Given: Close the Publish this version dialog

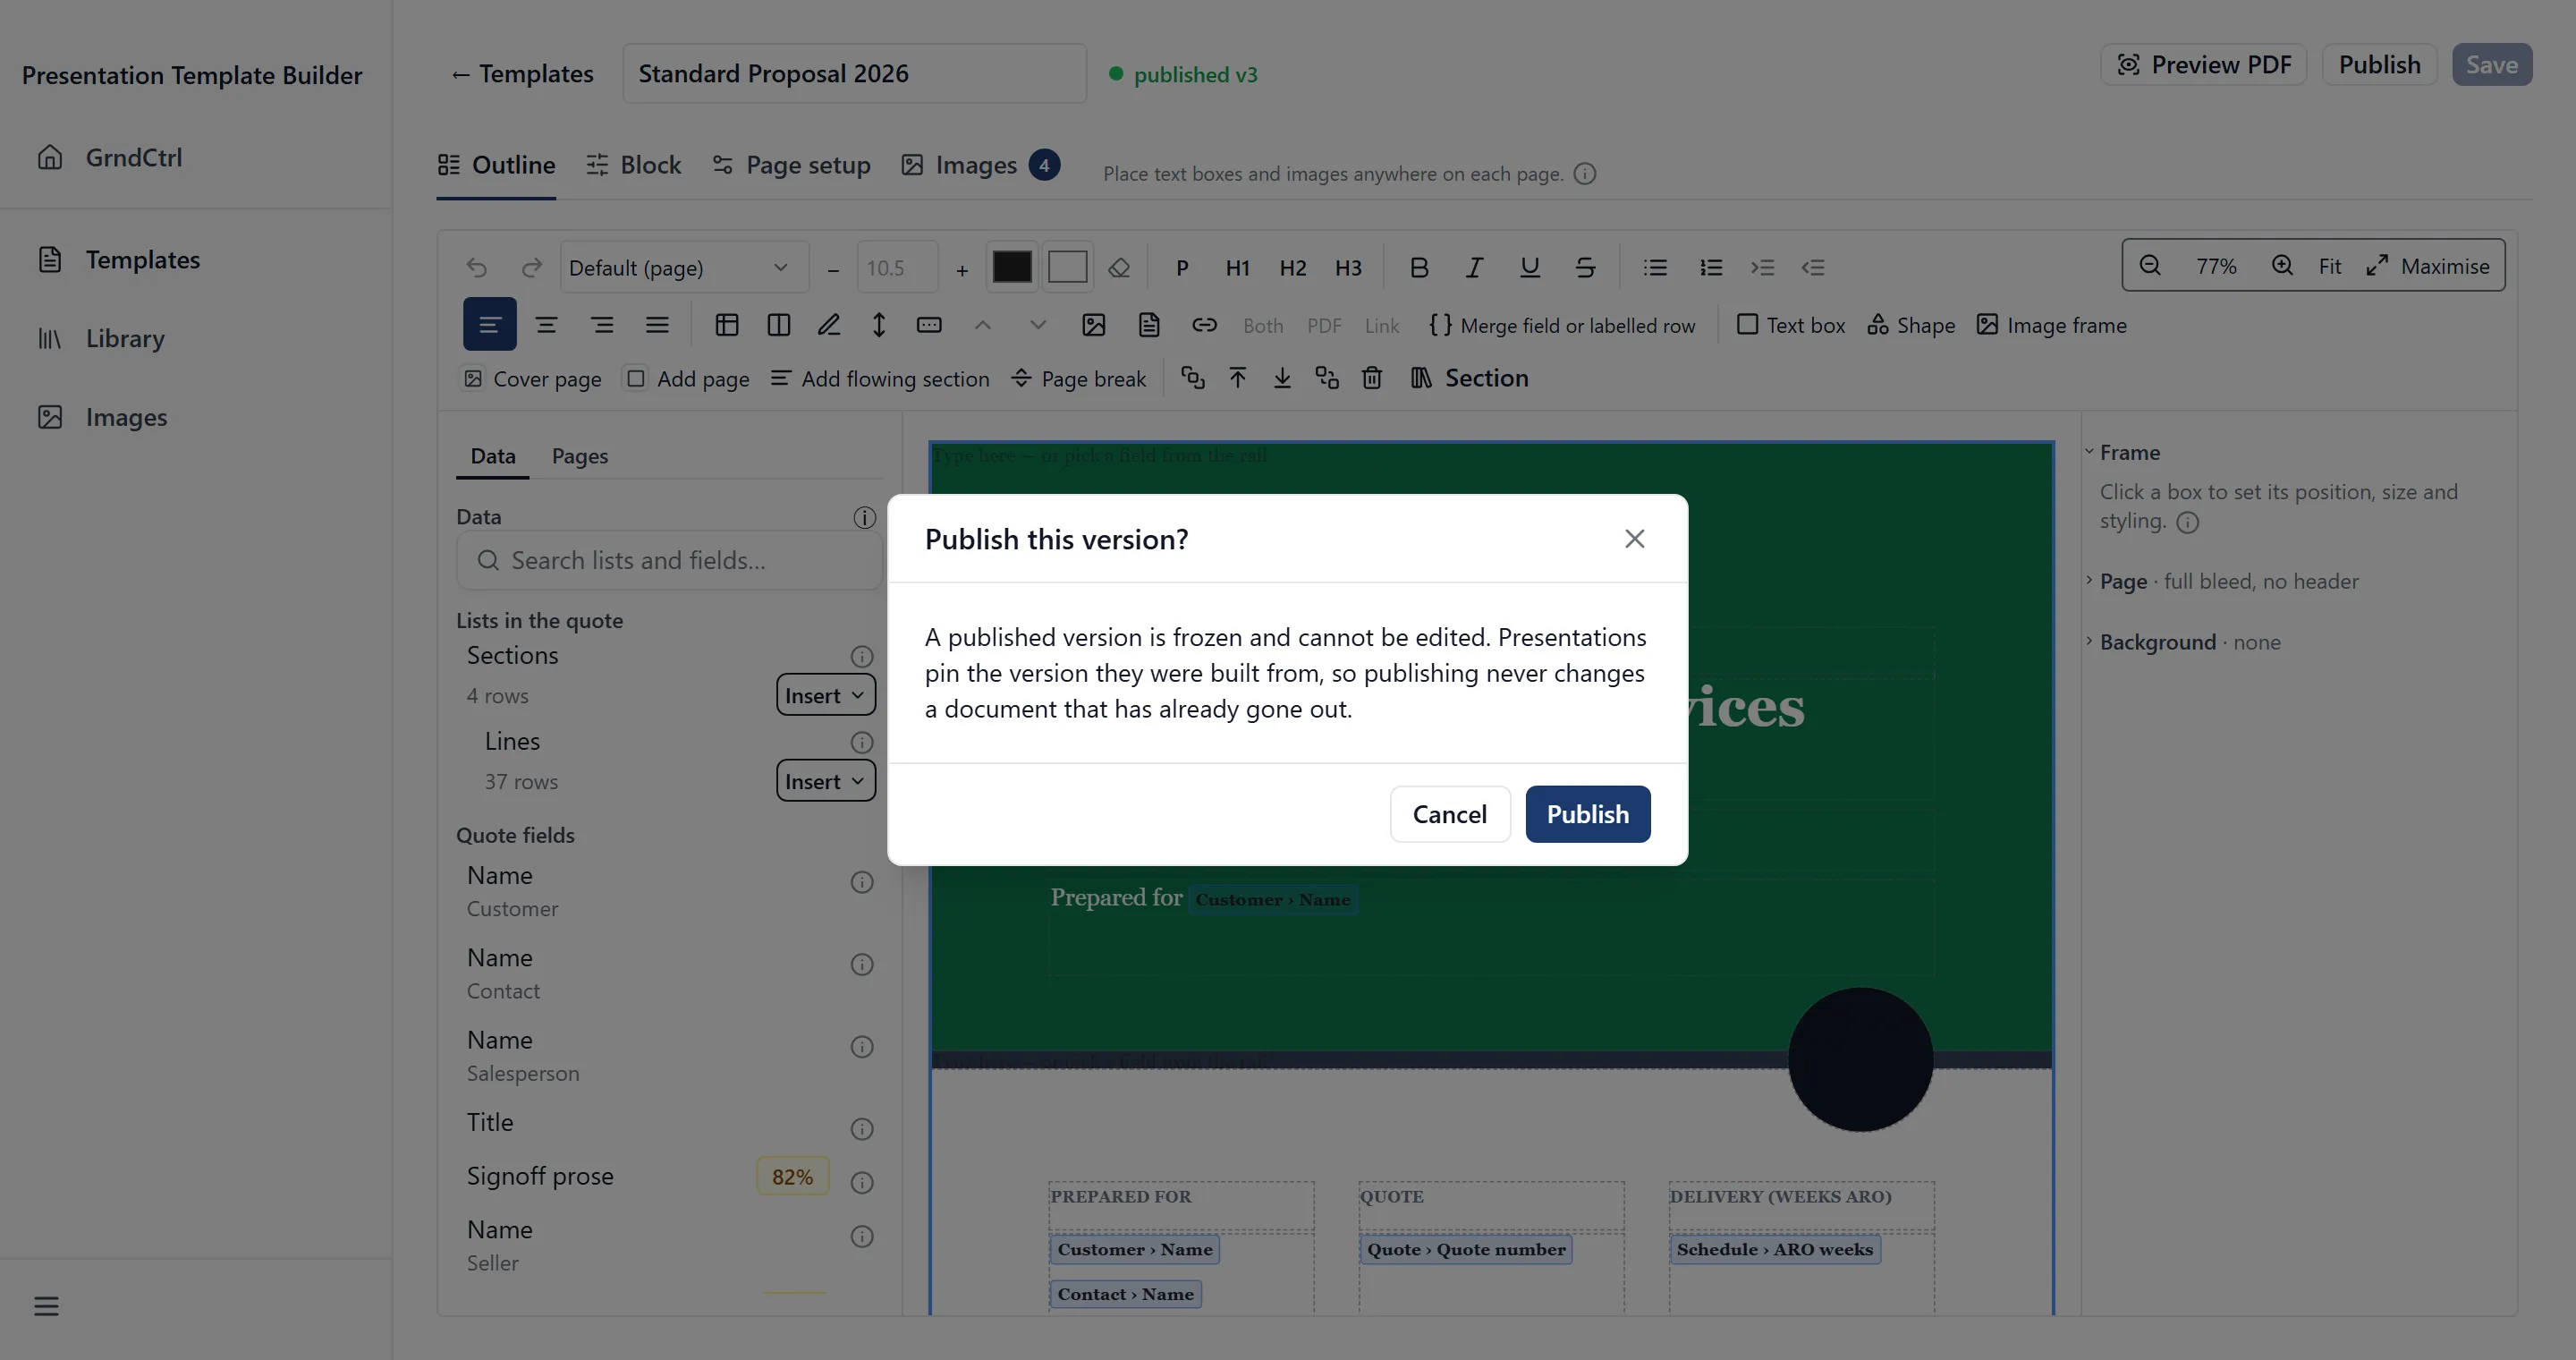Looking at the screenshot, I should point(1635,539).
